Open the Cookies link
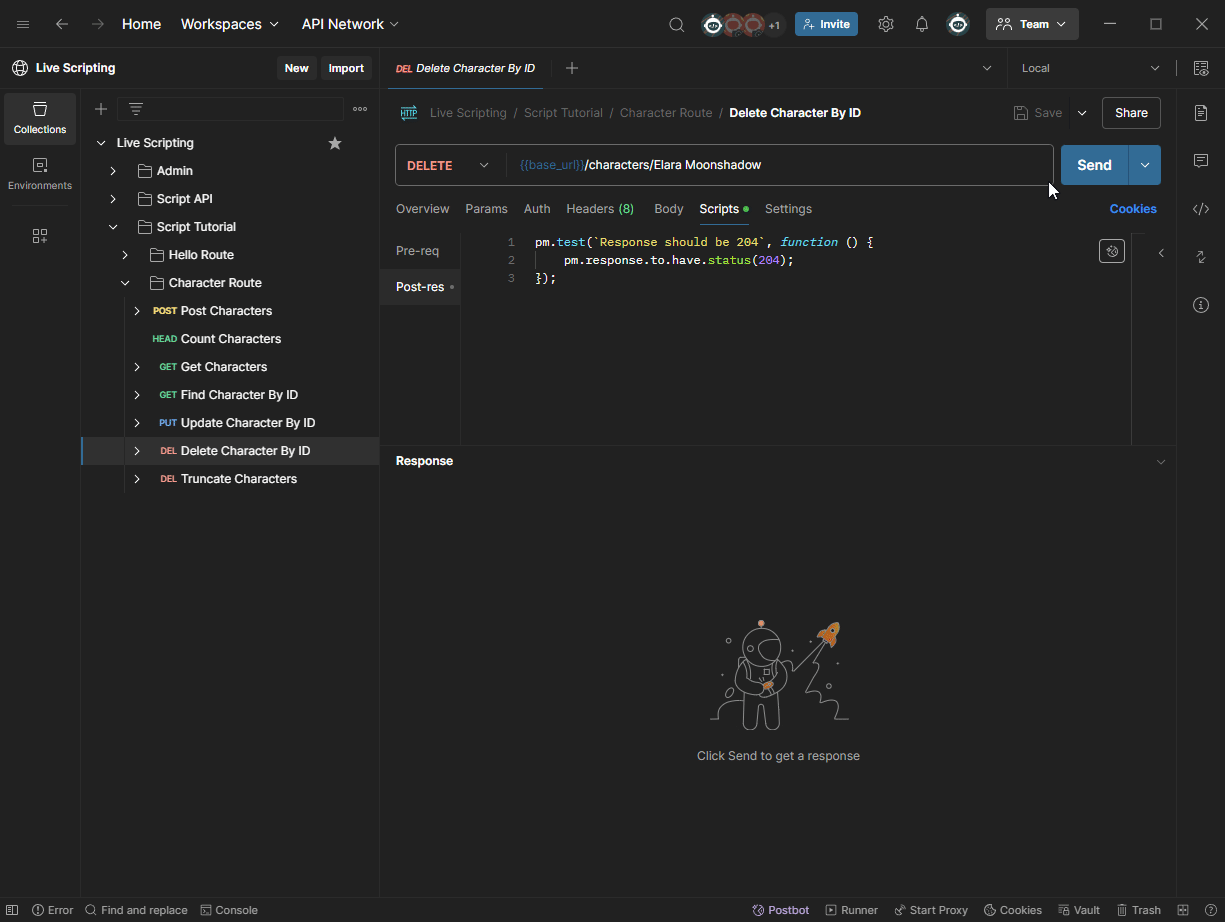1225x922 pixels. click(1133, 209)
